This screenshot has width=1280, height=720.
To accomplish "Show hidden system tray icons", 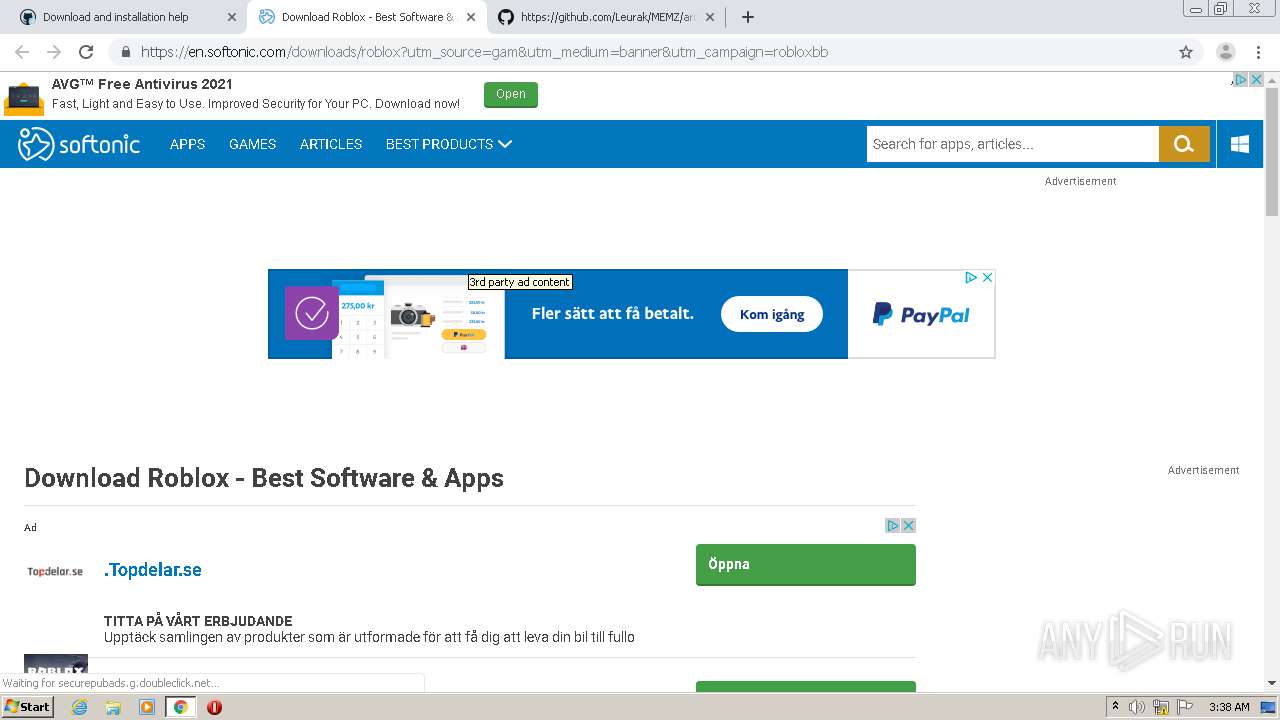I will pos(1115,707).
